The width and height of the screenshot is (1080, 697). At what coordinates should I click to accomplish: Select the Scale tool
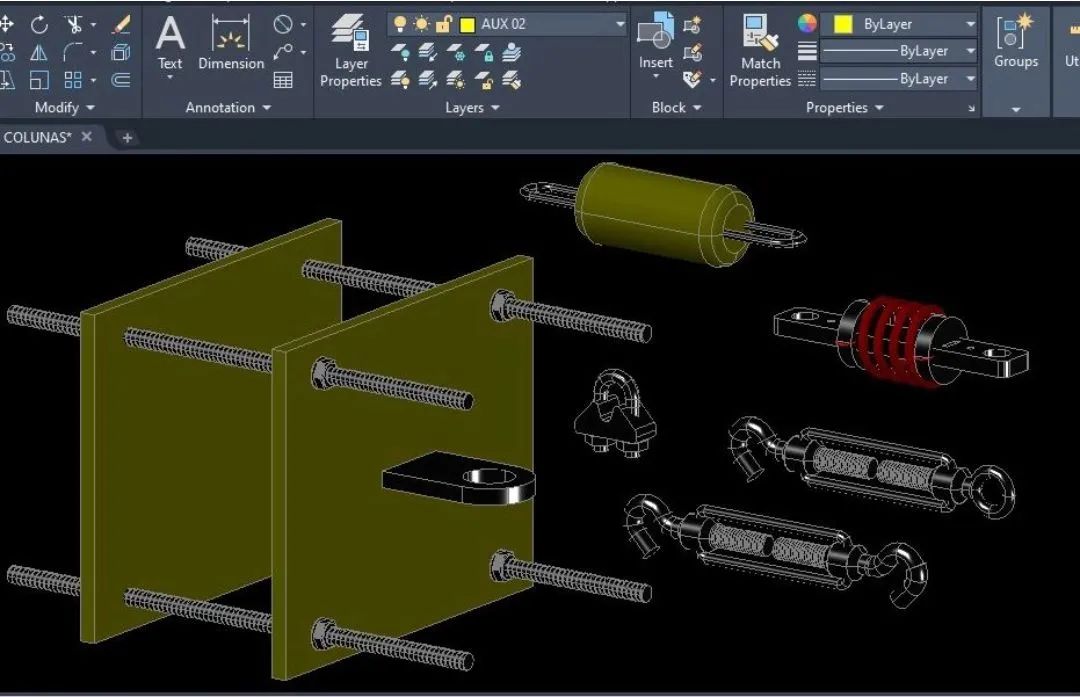coord(39,80)
